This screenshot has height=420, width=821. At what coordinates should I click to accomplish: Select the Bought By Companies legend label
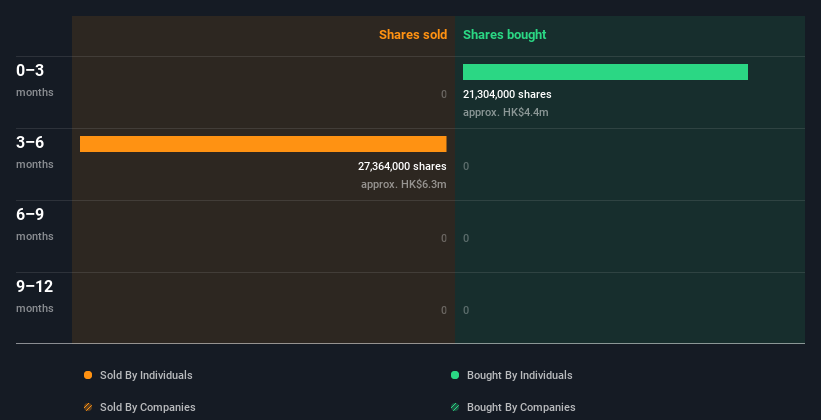point(521,407)
